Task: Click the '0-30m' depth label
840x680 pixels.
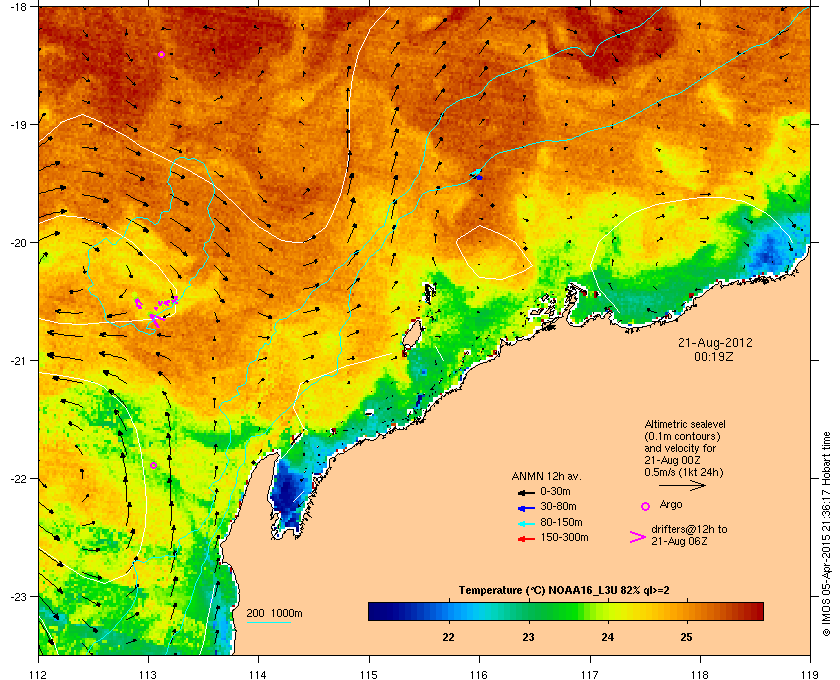Action: coord(555,491)
